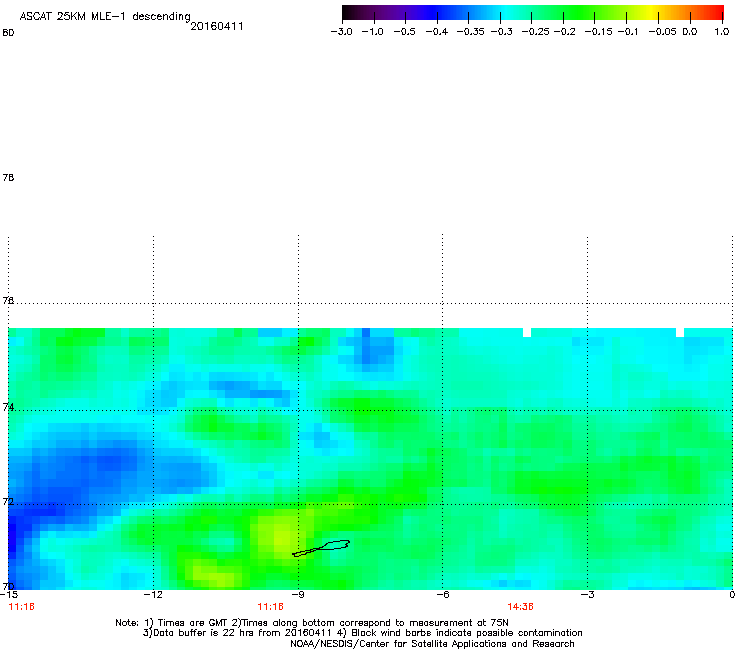Screen dimensions: 740x650
Task: Click the -0.3 color scale label
Action: tap(502, 32)
